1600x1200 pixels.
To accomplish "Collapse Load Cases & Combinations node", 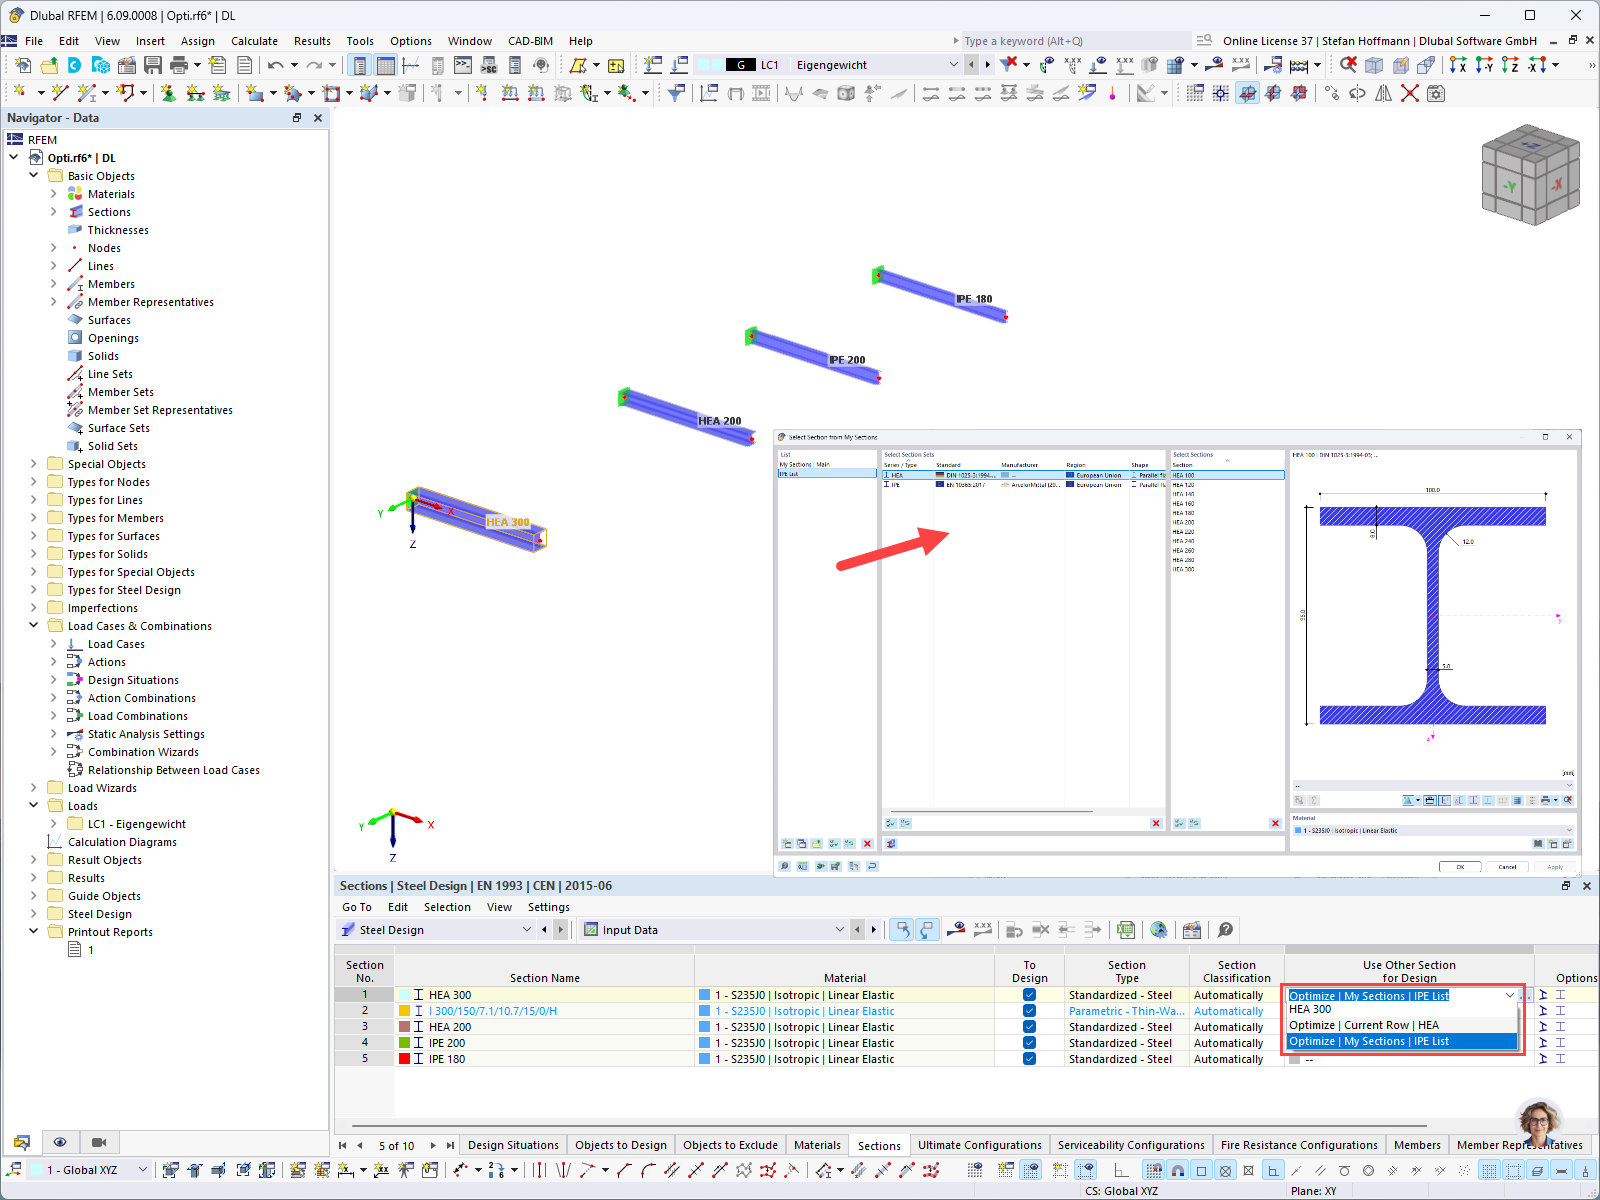I will click(x=34, y=626).
